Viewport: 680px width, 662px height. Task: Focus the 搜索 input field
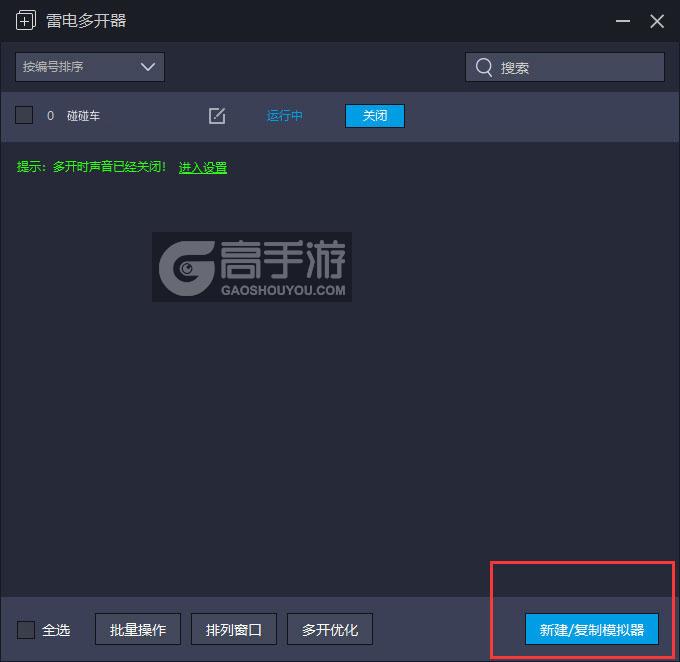565,67
